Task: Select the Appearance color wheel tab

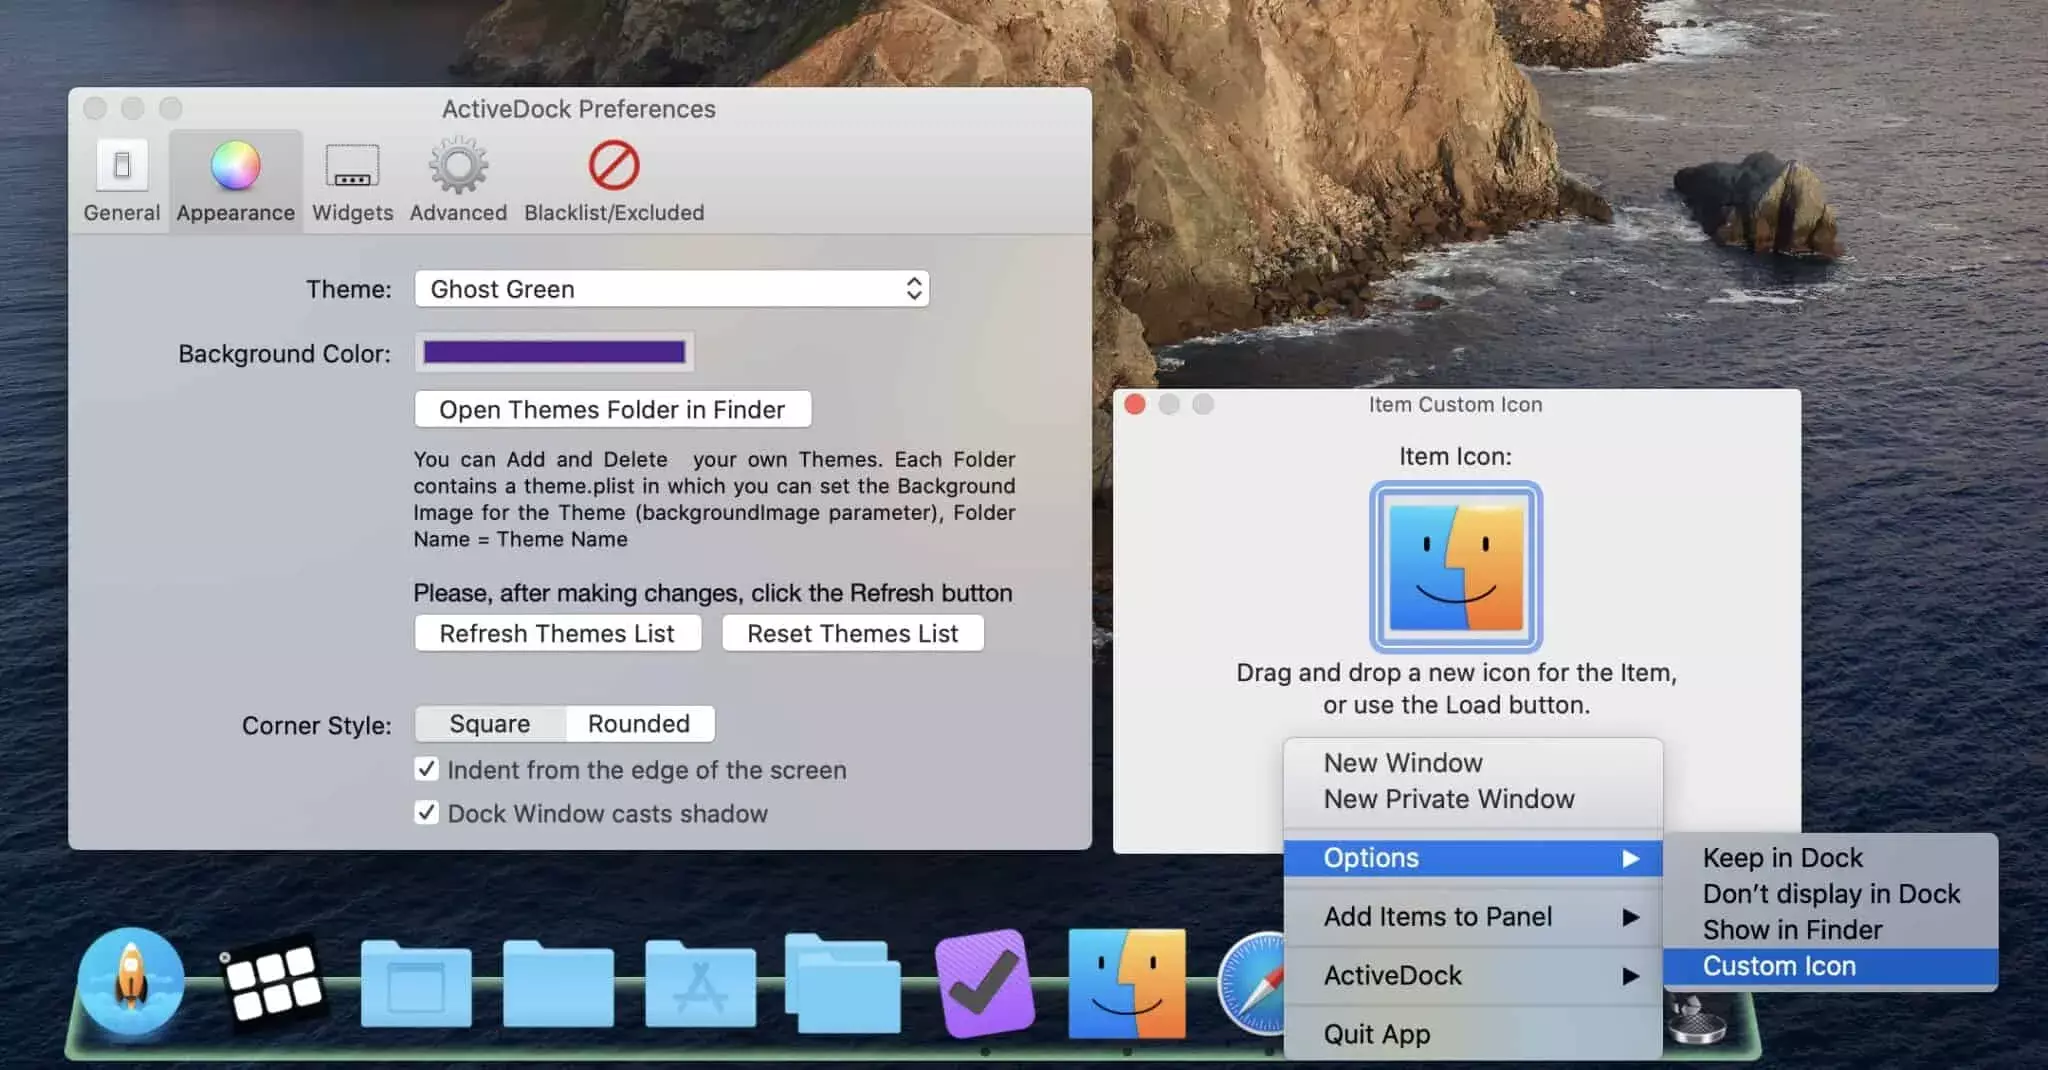Action: (x=235, y=181)
